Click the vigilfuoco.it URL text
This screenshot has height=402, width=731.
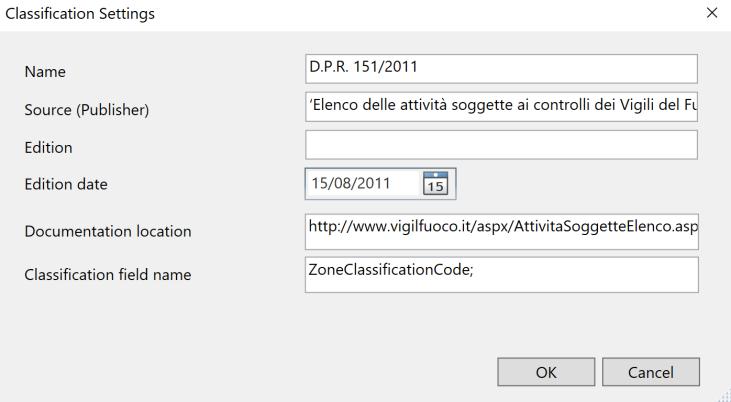500,227
